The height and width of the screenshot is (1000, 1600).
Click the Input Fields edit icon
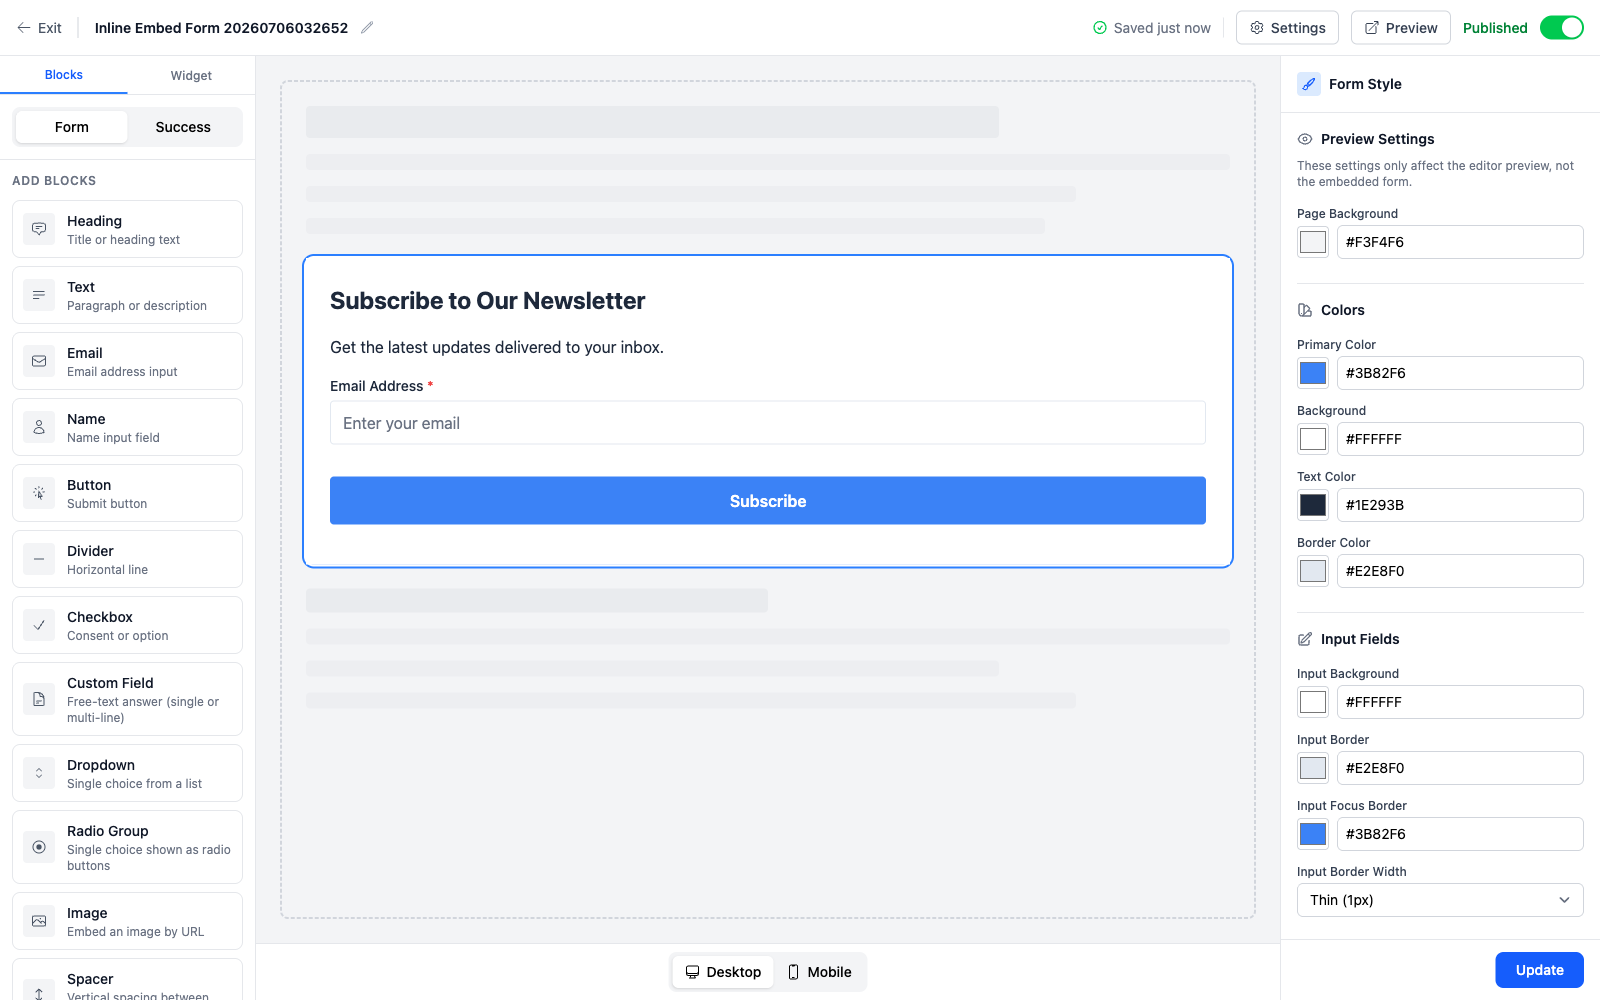(1305, 639)
